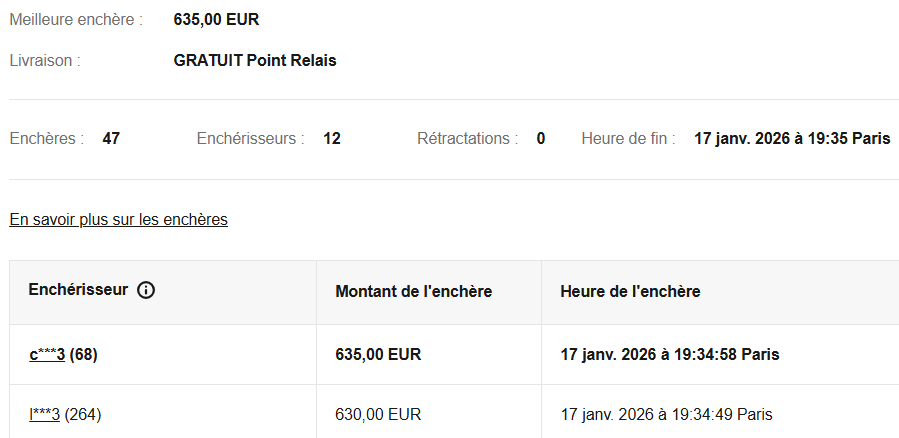Click the "GRATUIT Point Relais" delivery text
Image resolution: width=899 pixels, height=438 pixels.
255,60
